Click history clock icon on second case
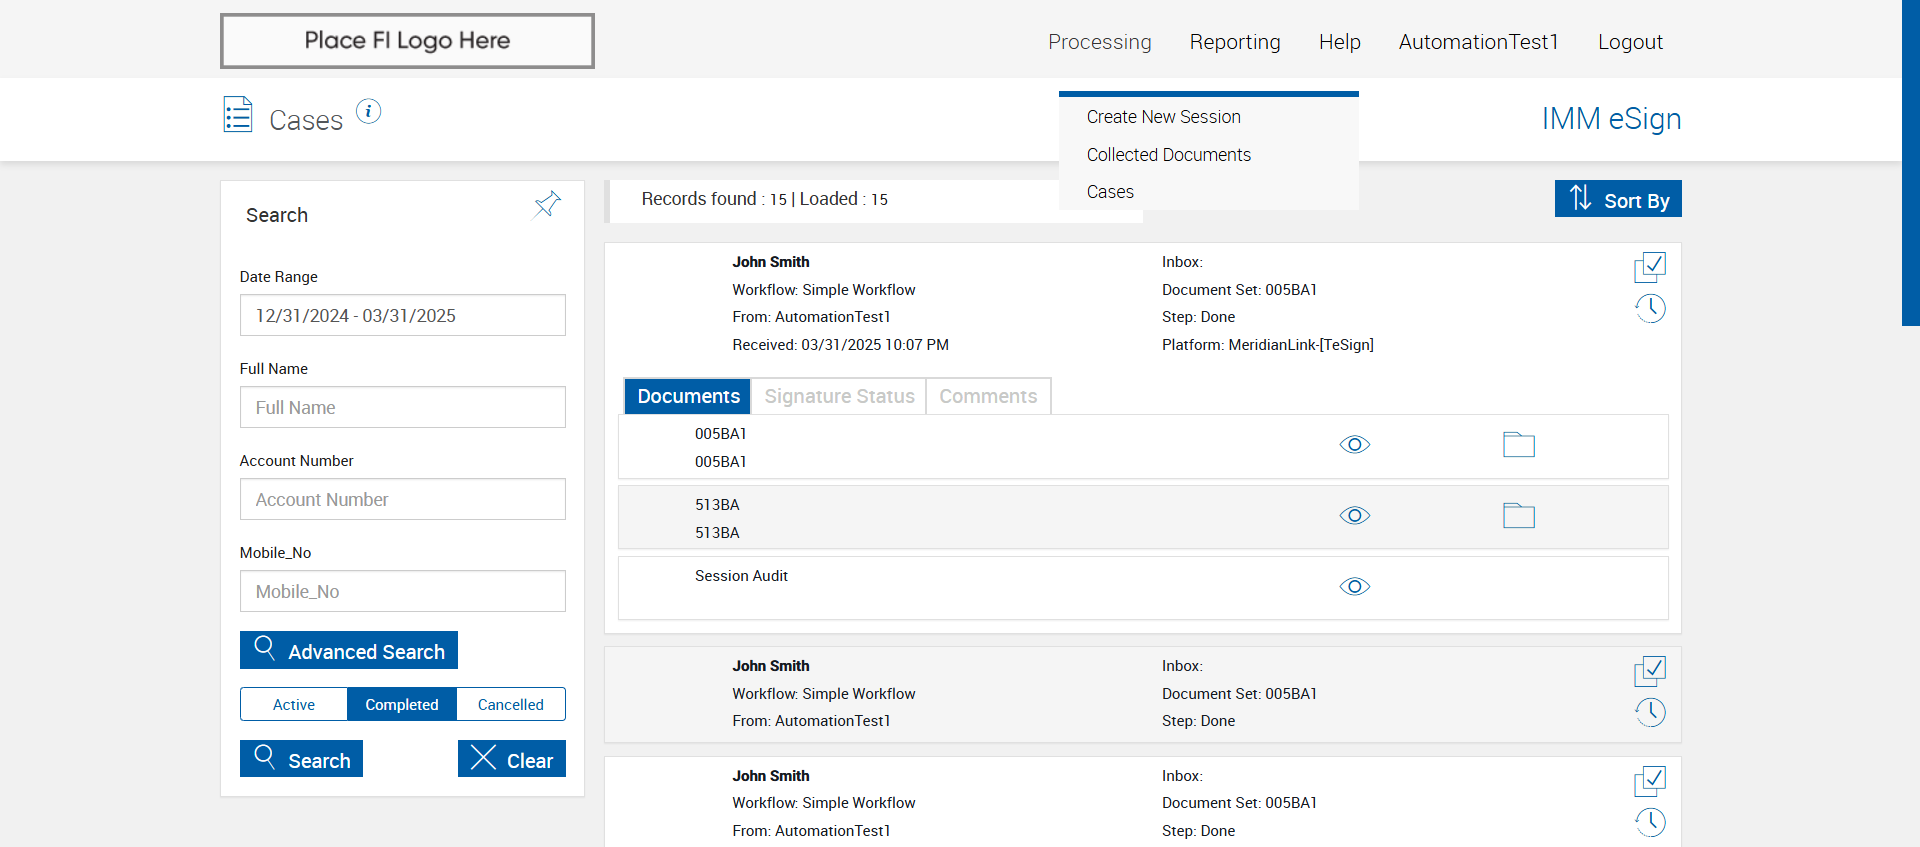The height and width of the screenshot is (847, 1920). point(1650,712)
